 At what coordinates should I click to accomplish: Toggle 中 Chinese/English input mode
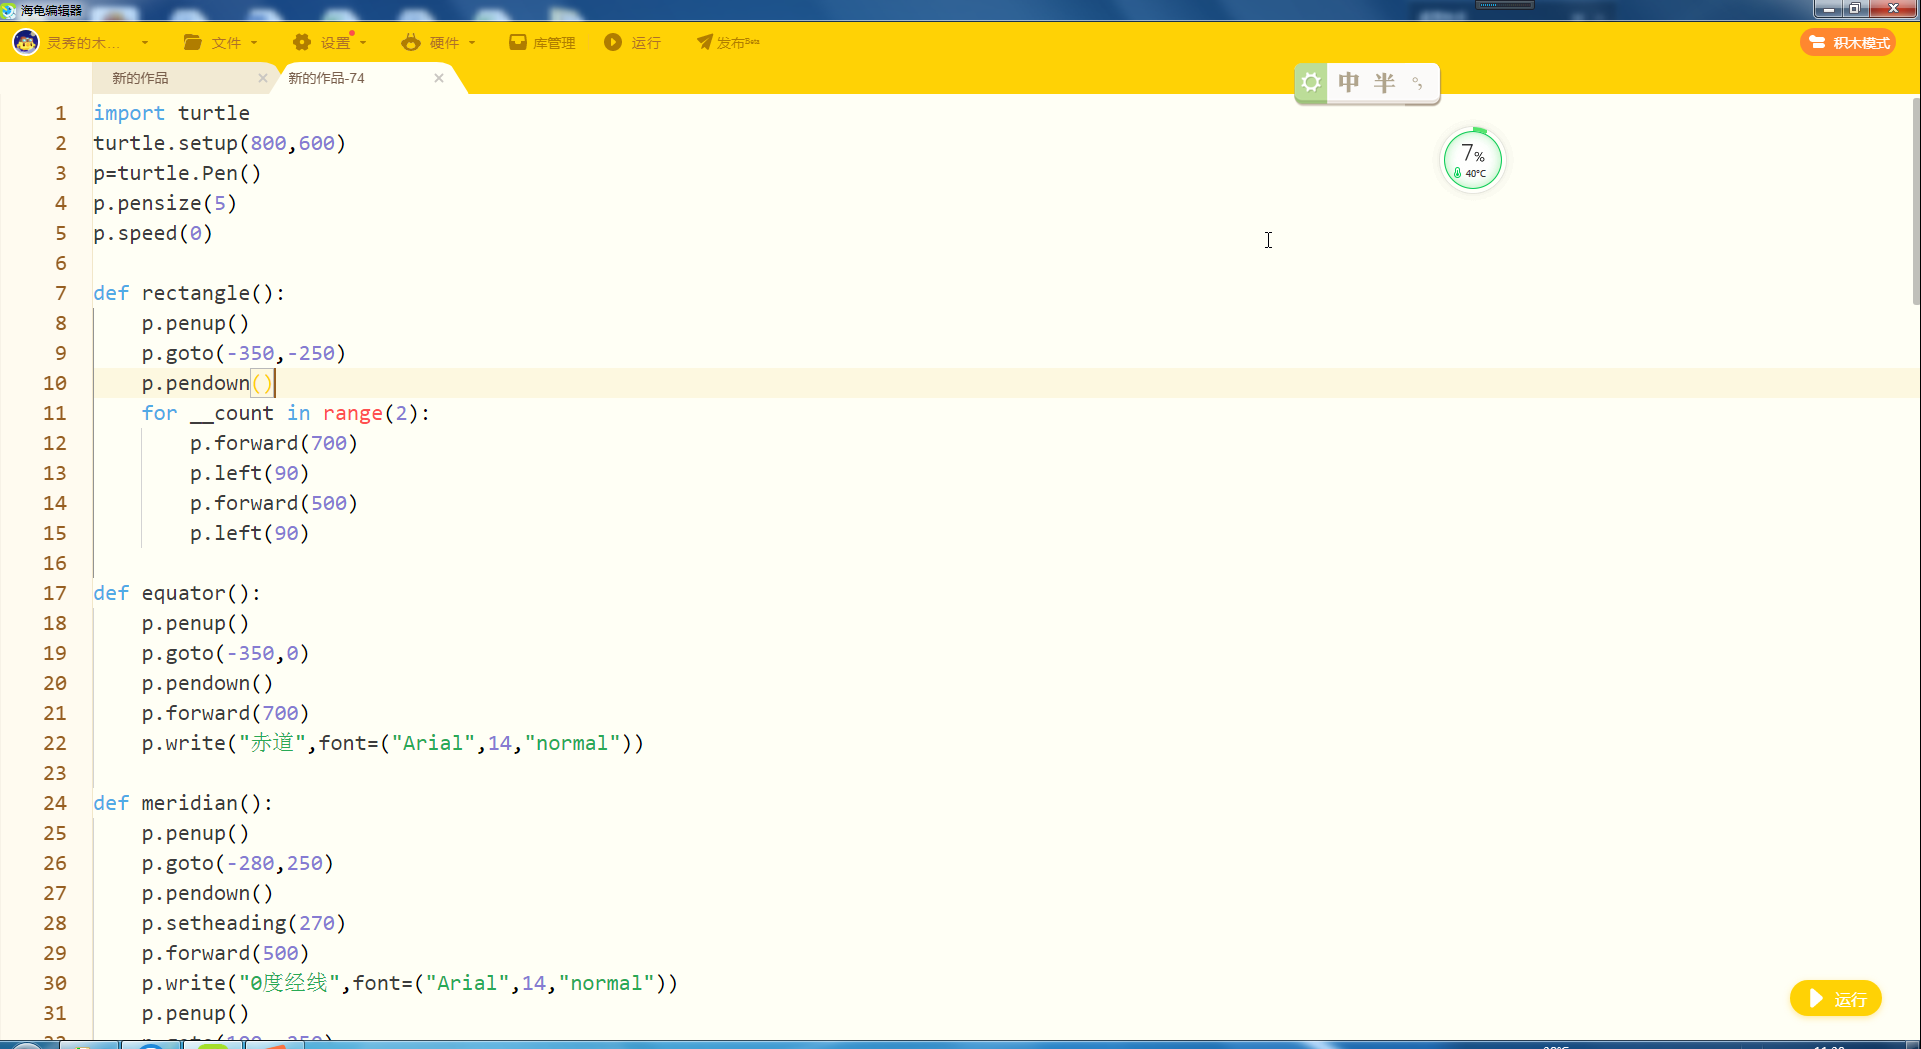pyautogui.click(x=1349, y=82)
